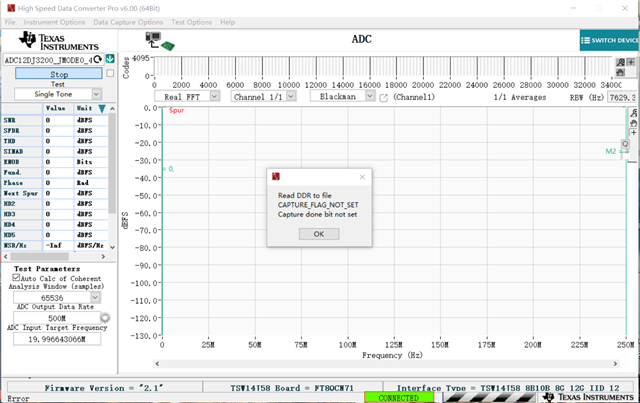Viewport: 640px width, 403px height.
Task: Click the FFT plot scroll-left arrow
Action: click(157, 363)
